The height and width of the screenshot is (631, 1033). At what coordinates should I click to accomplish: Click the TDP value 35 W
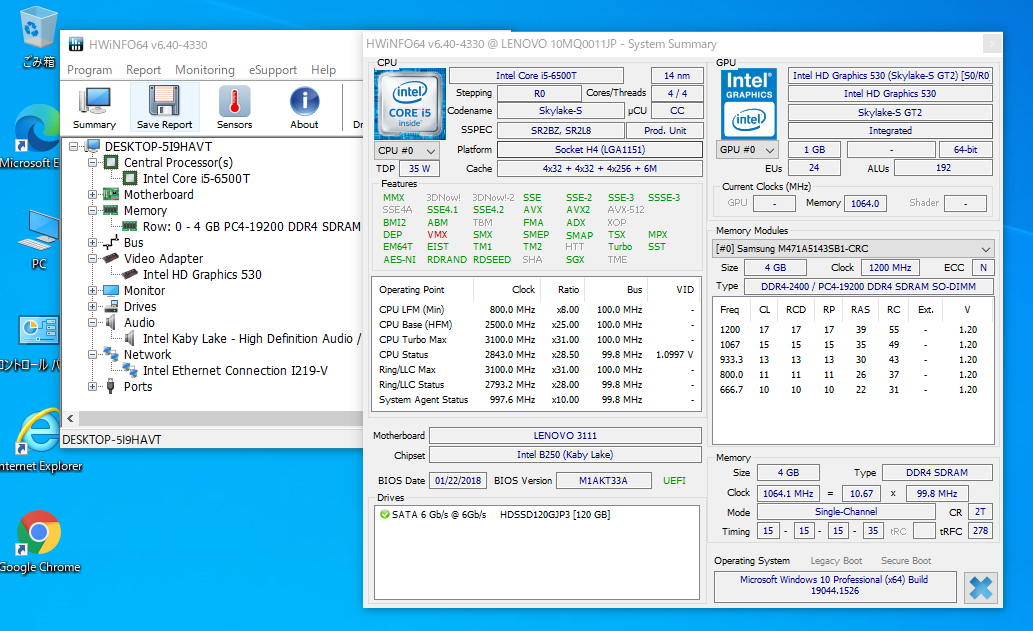(419, 169)
